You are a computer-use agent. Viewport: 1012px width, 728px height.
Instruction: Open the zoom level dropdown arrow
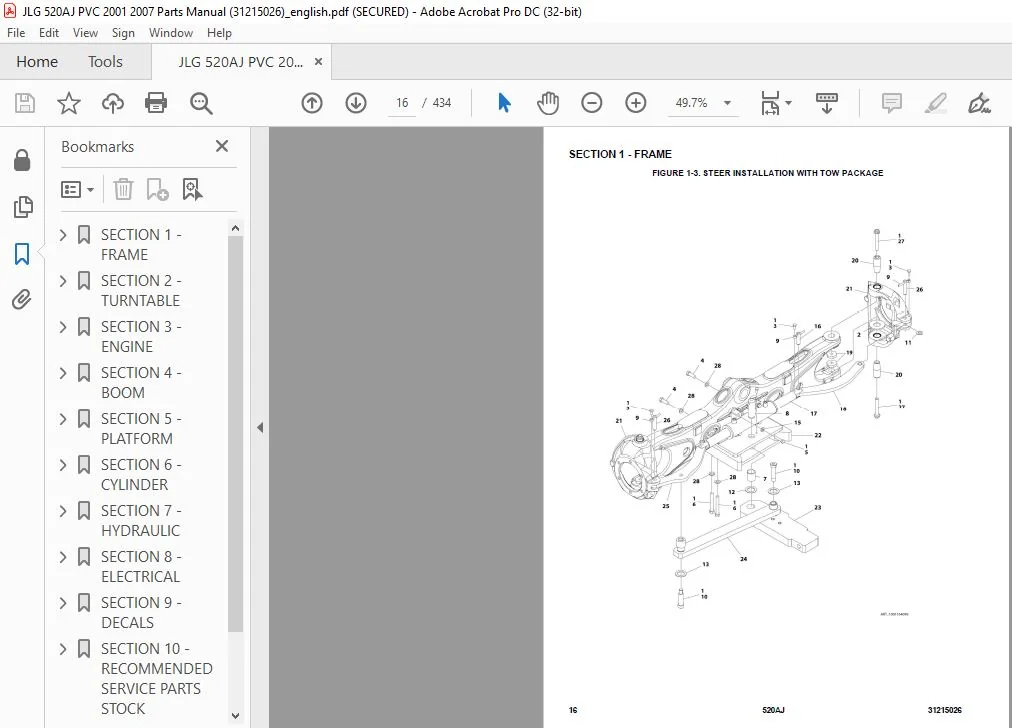click(x=727, y=103)
